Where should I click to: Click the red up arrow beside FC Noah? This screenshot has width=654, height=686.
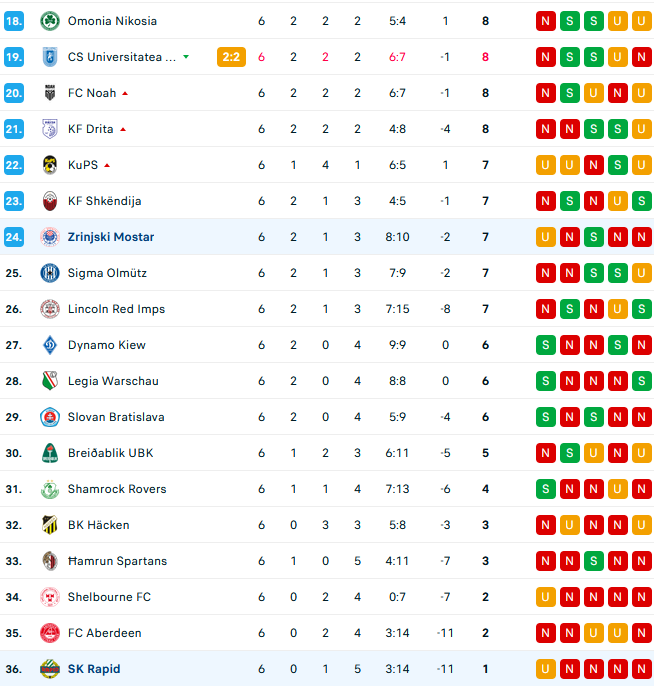tap(125, 93)
